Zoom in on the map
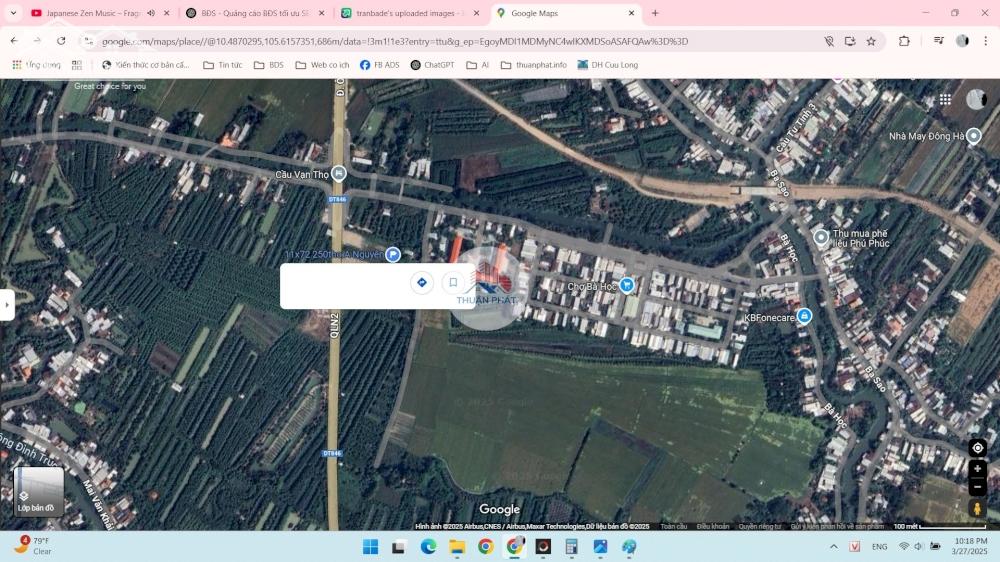Viewport: 1000px width, 562px height. (977, 469)
